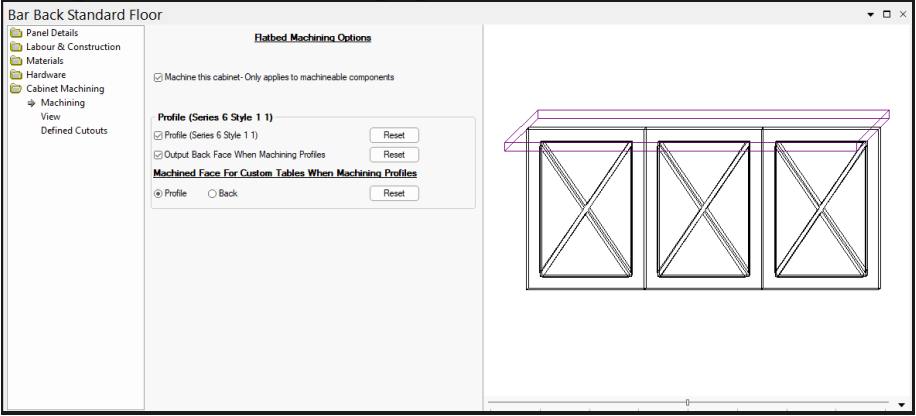Select Defined Cutouts in the tree

(74, 131)
